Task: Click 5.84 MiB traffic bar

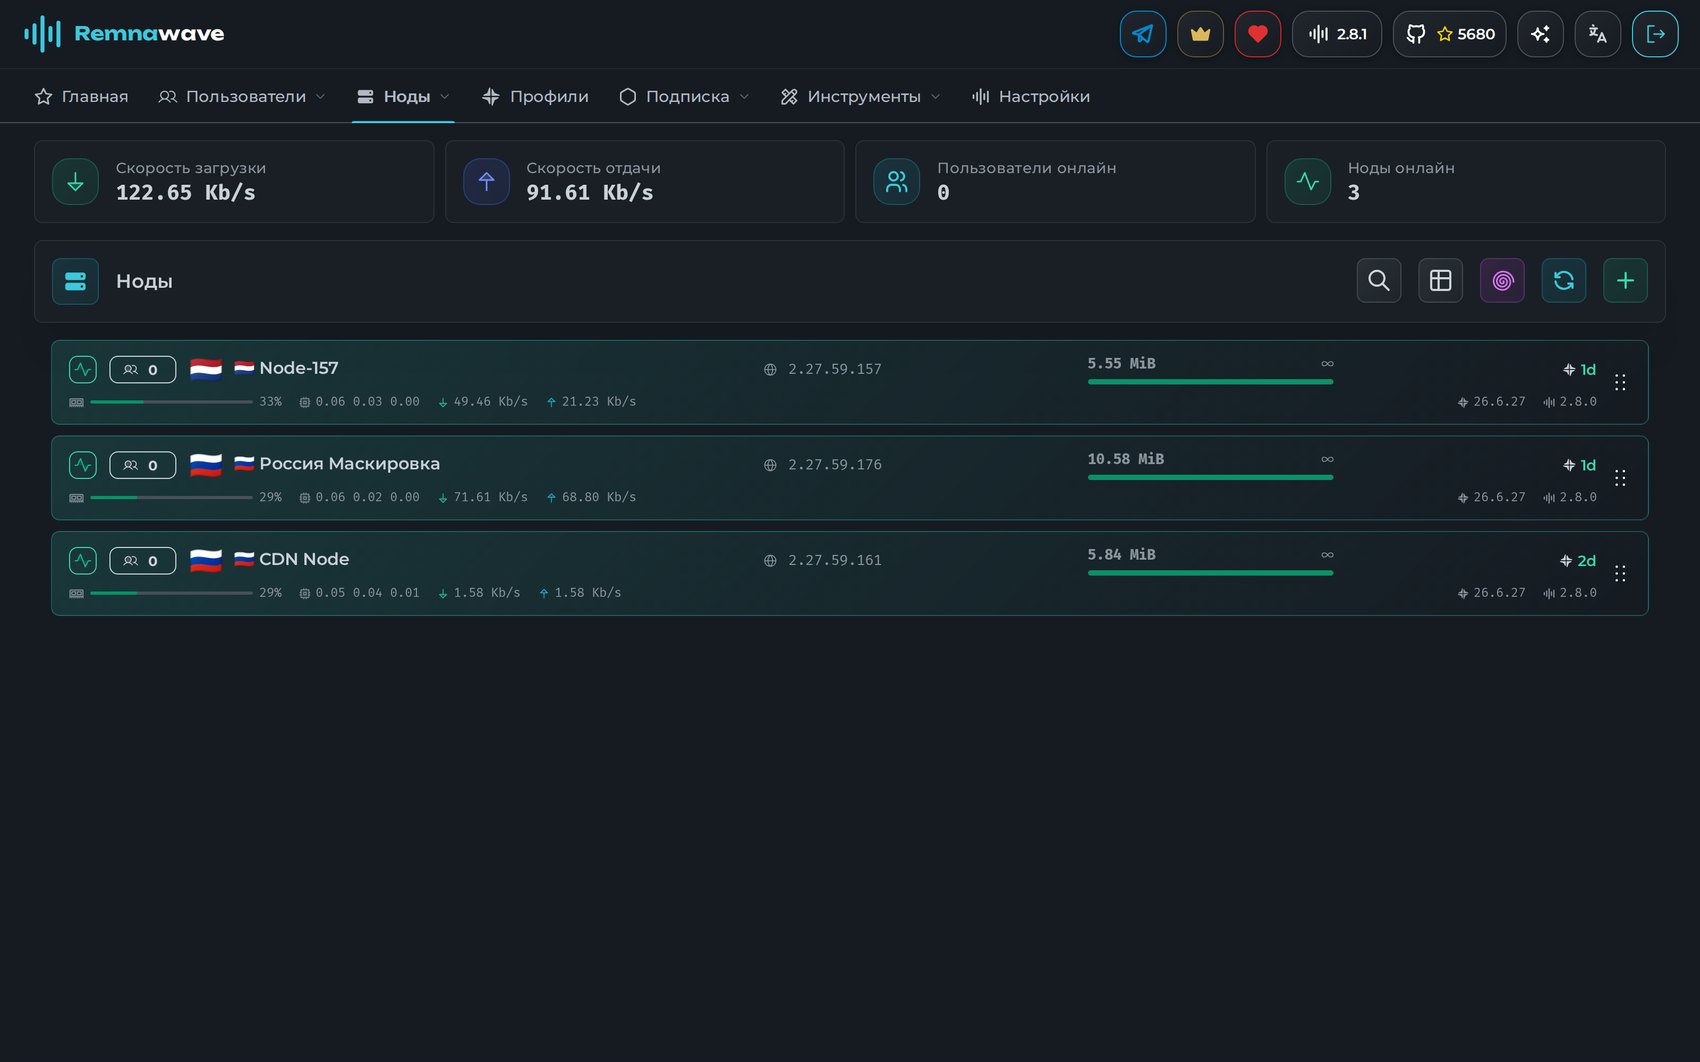Action: coord(1210,573)
